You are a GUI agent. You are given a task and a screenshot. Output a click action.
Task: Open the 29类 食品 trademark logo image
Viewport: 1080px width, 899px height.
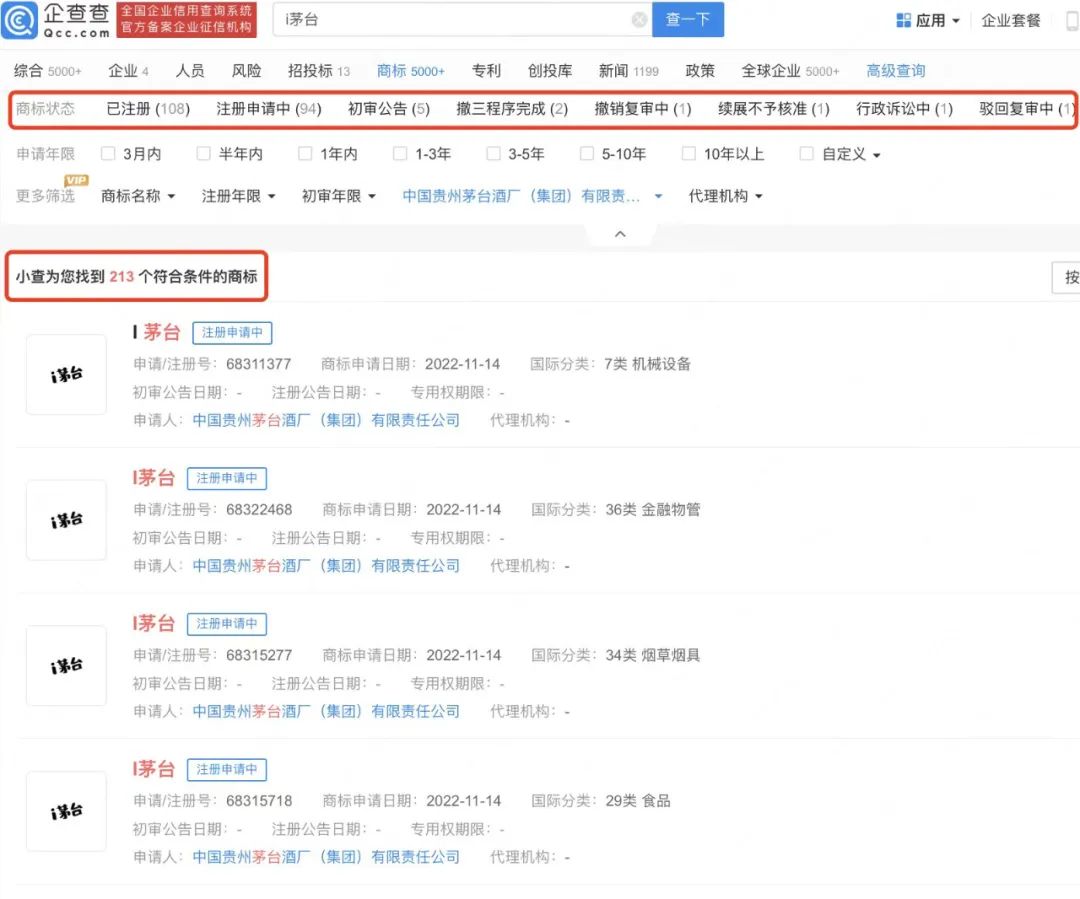[66, 811]
